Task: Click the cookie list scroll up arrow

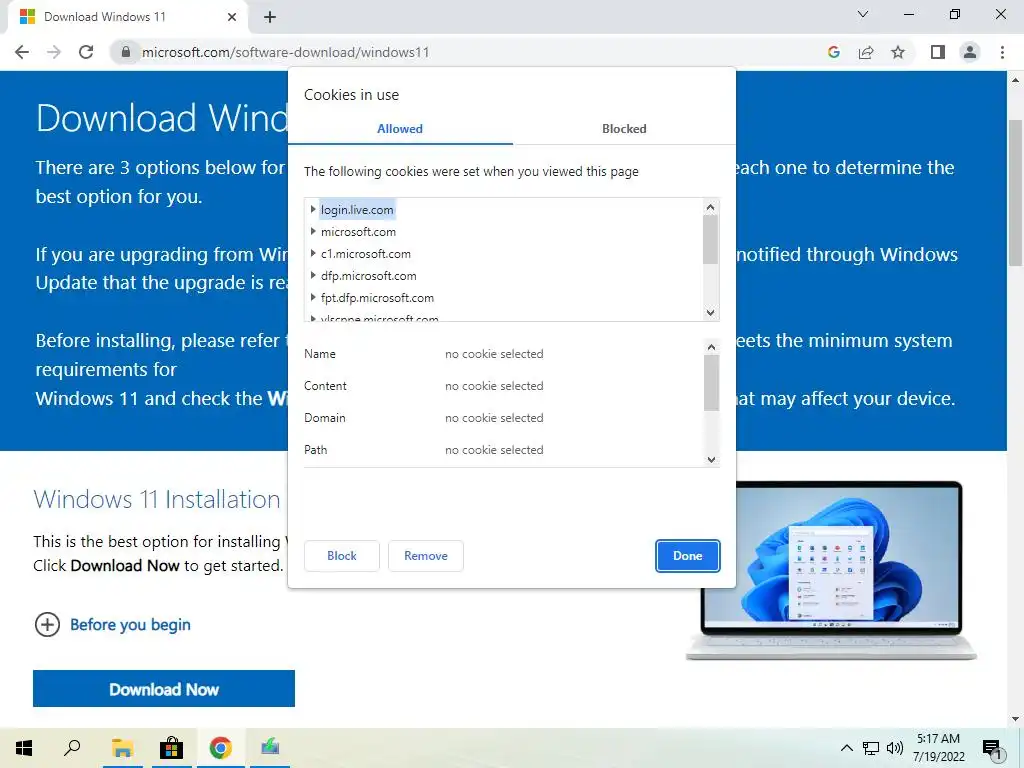Action: click(x=711, y=207)
